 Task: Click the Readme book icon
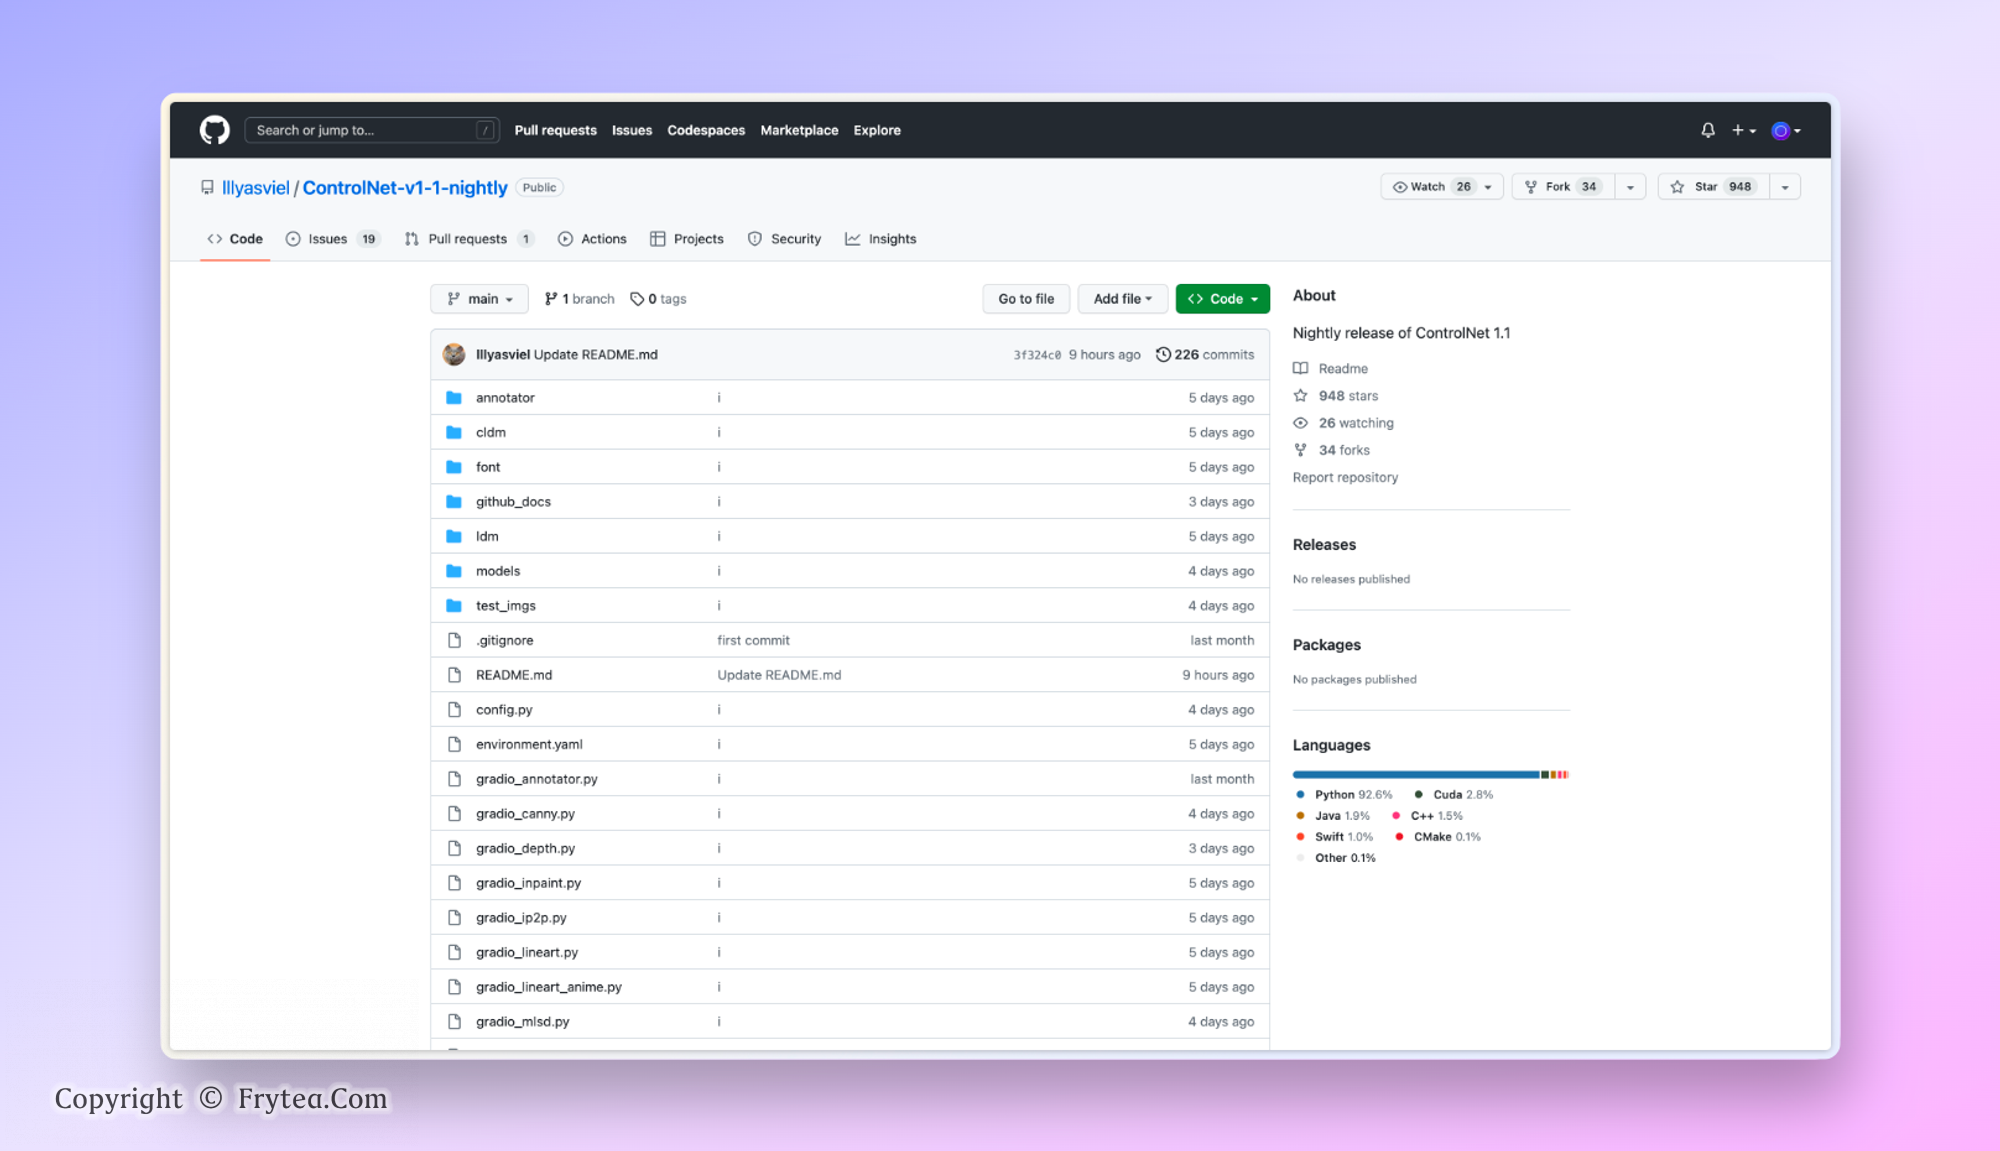click(x=1300, y=369)
